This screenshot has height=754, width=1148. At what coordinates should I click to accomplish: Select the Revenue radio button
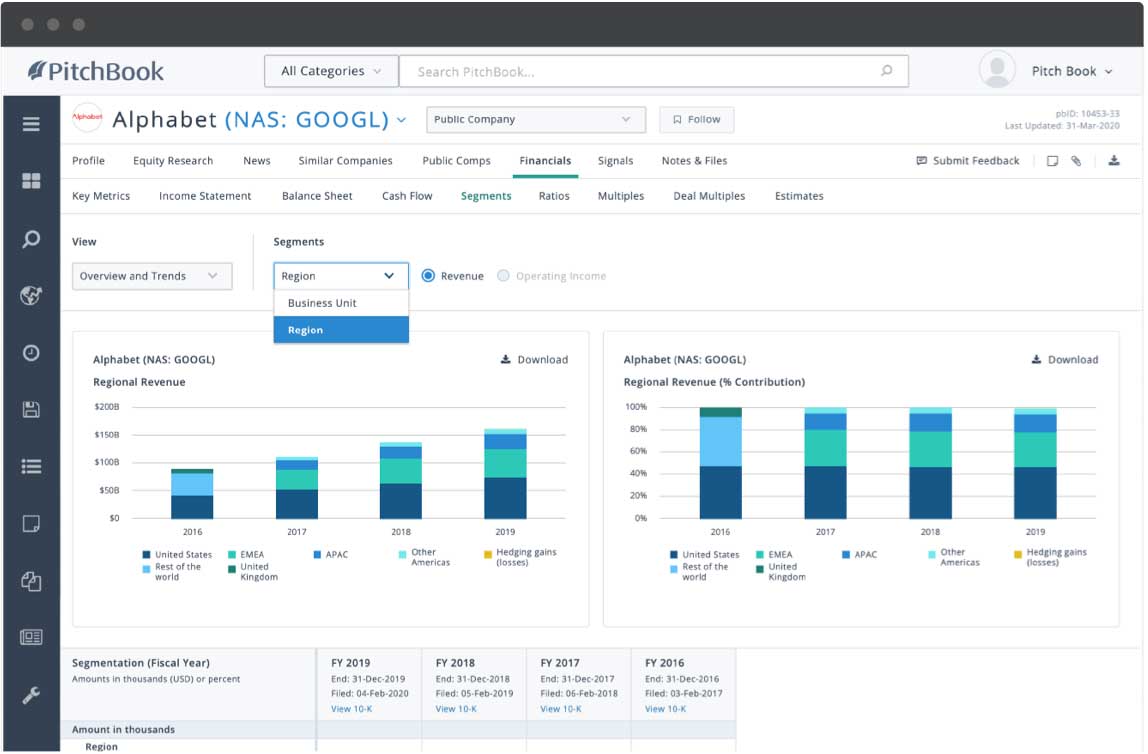[x=428, y=276]
